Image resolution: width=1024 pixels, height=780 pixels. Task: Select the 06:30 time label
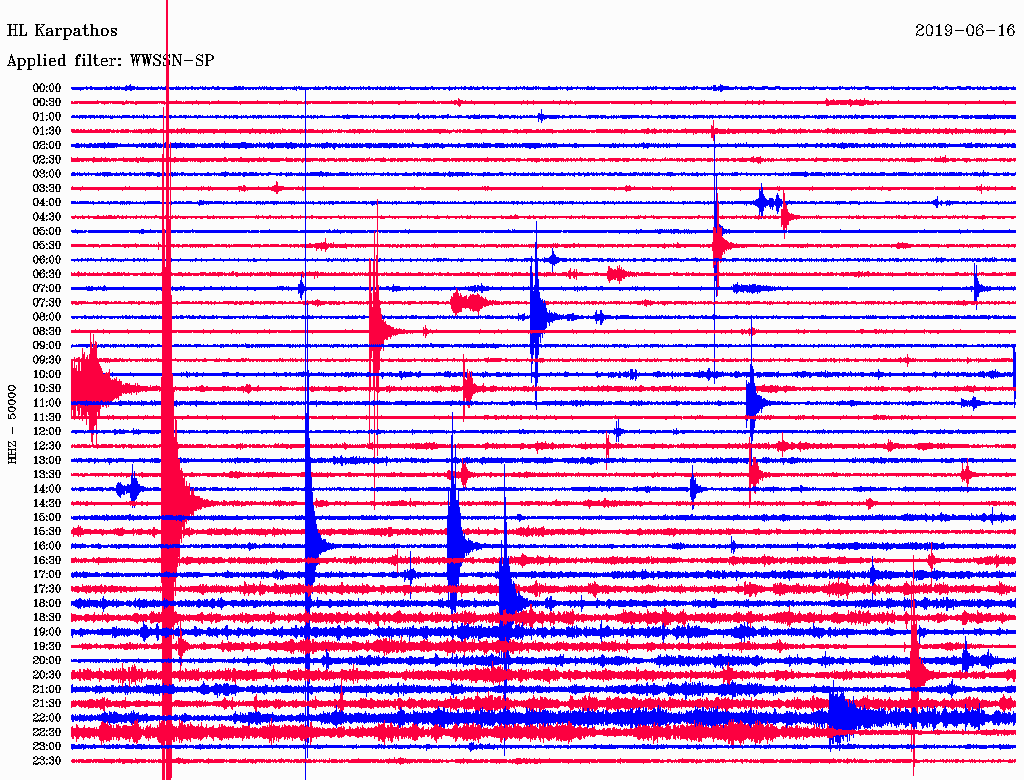coord(47,274)
